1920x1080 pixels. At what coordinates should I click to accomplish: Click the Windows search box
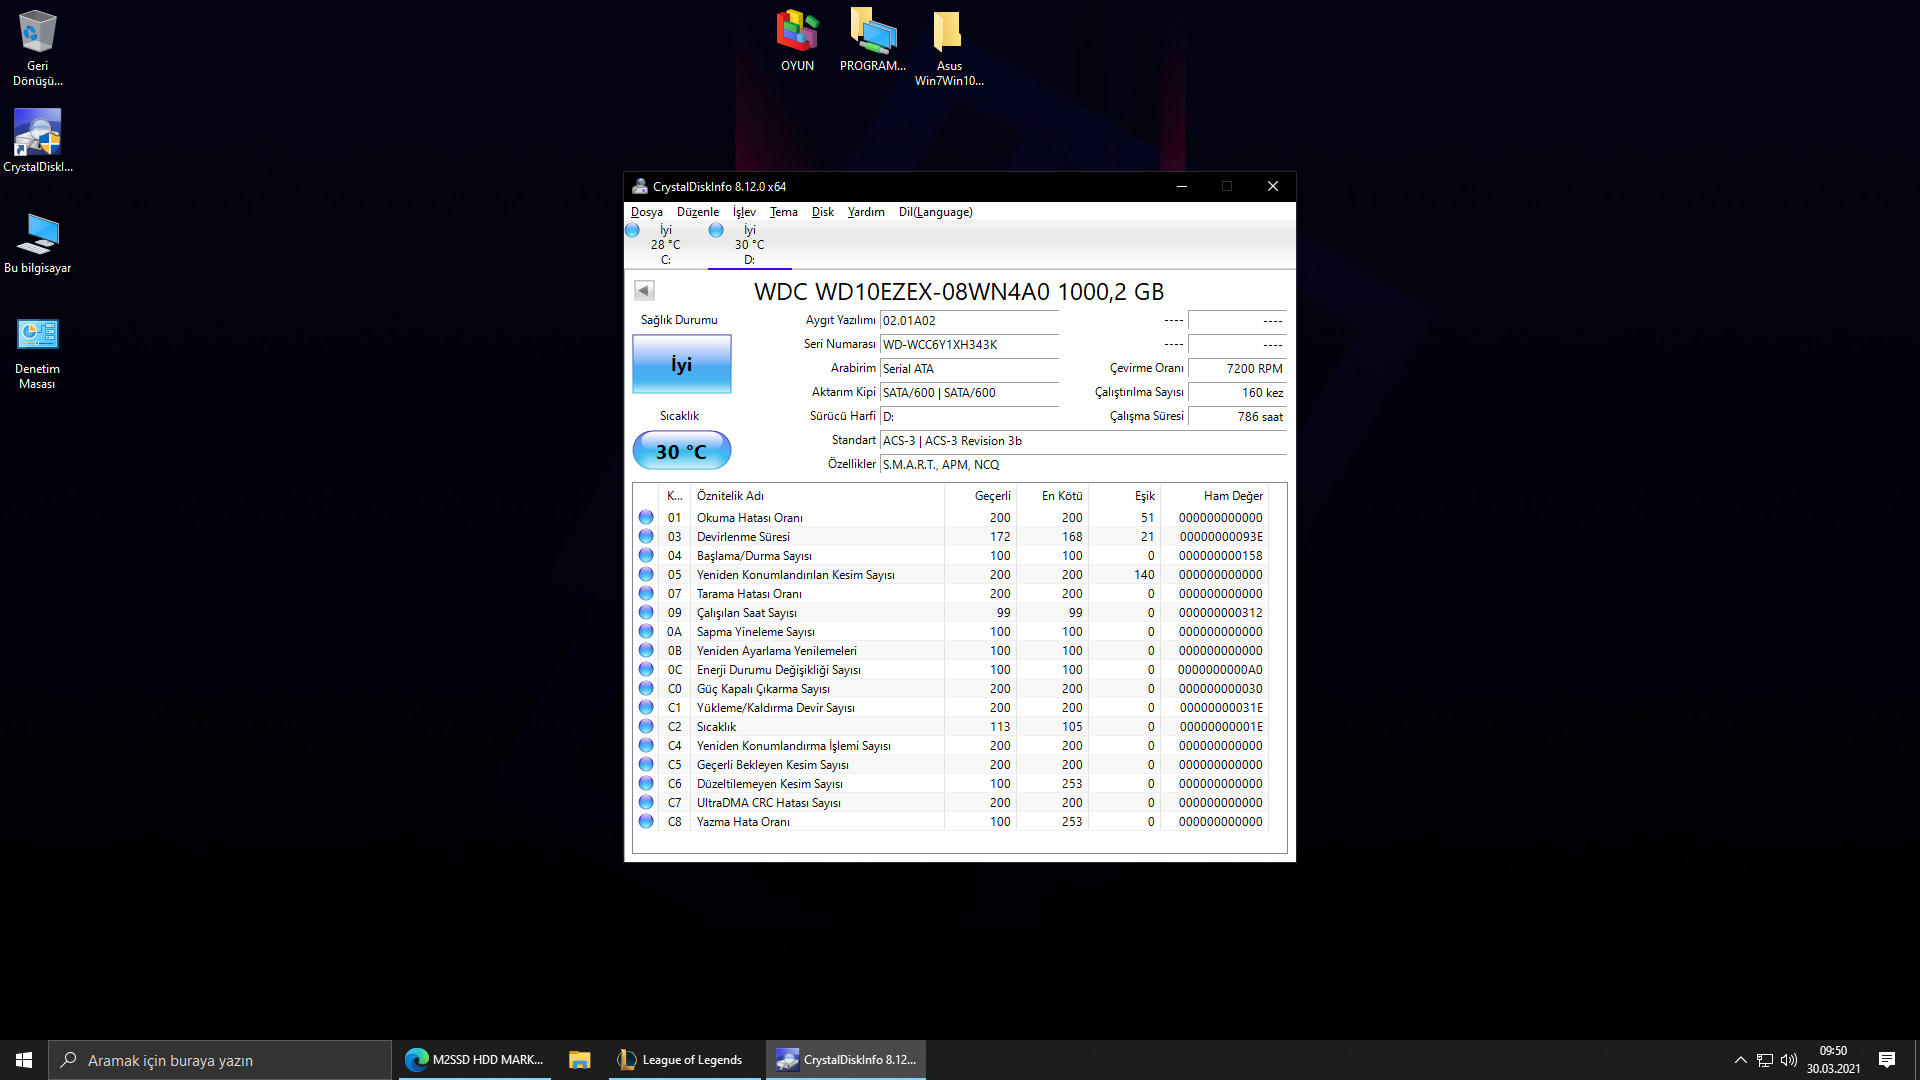pos(220,1060)
